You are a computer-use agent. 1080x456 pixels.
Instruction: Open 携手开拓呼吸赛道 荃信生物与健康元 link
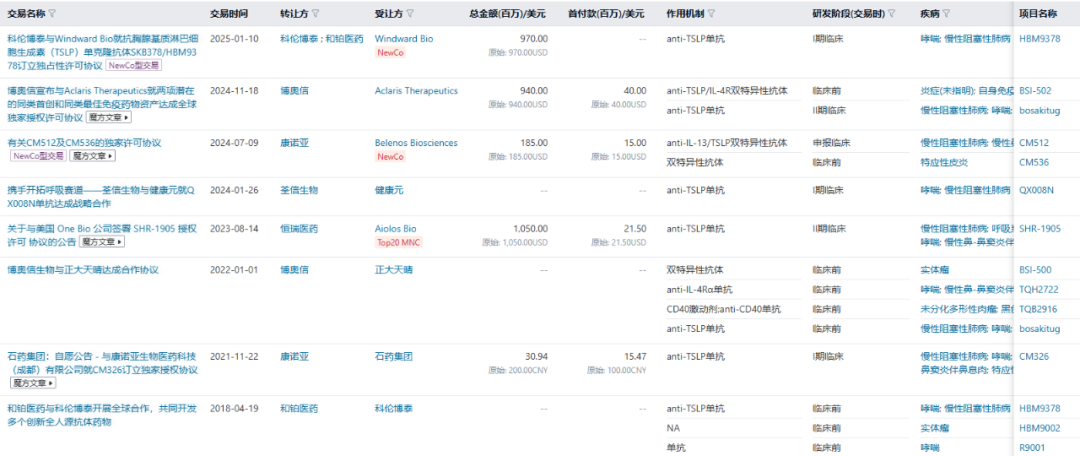101,196
